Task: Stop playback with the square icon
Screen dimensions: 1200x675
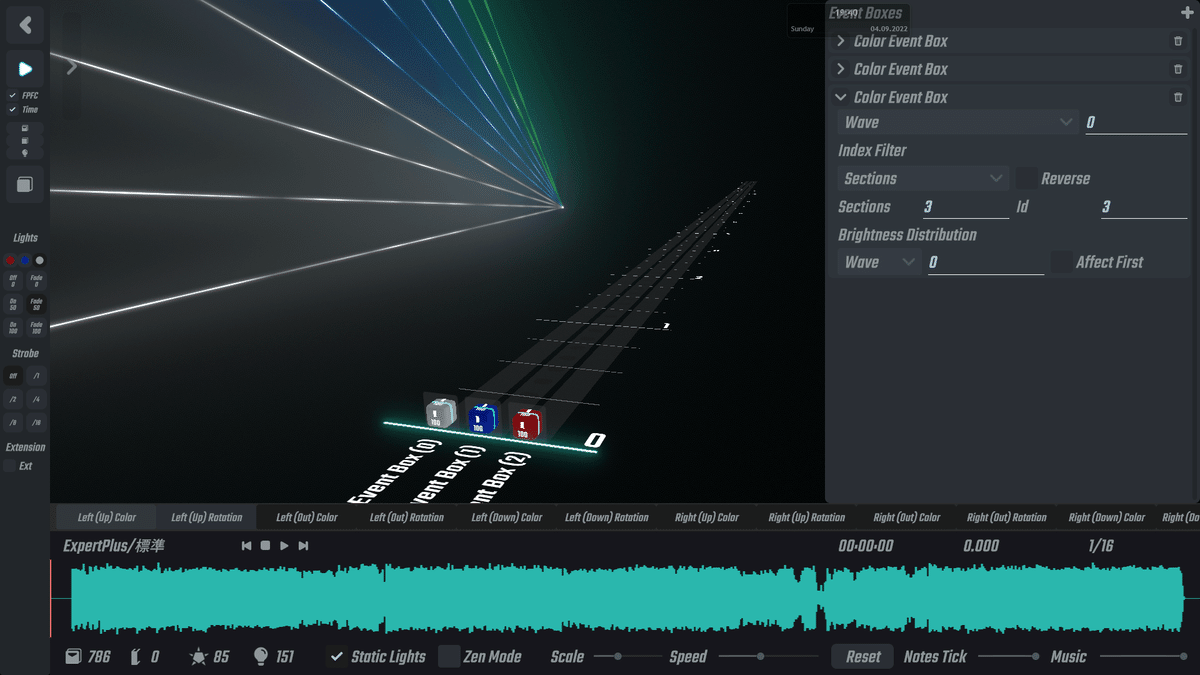Action: click(x=265, y=546)
